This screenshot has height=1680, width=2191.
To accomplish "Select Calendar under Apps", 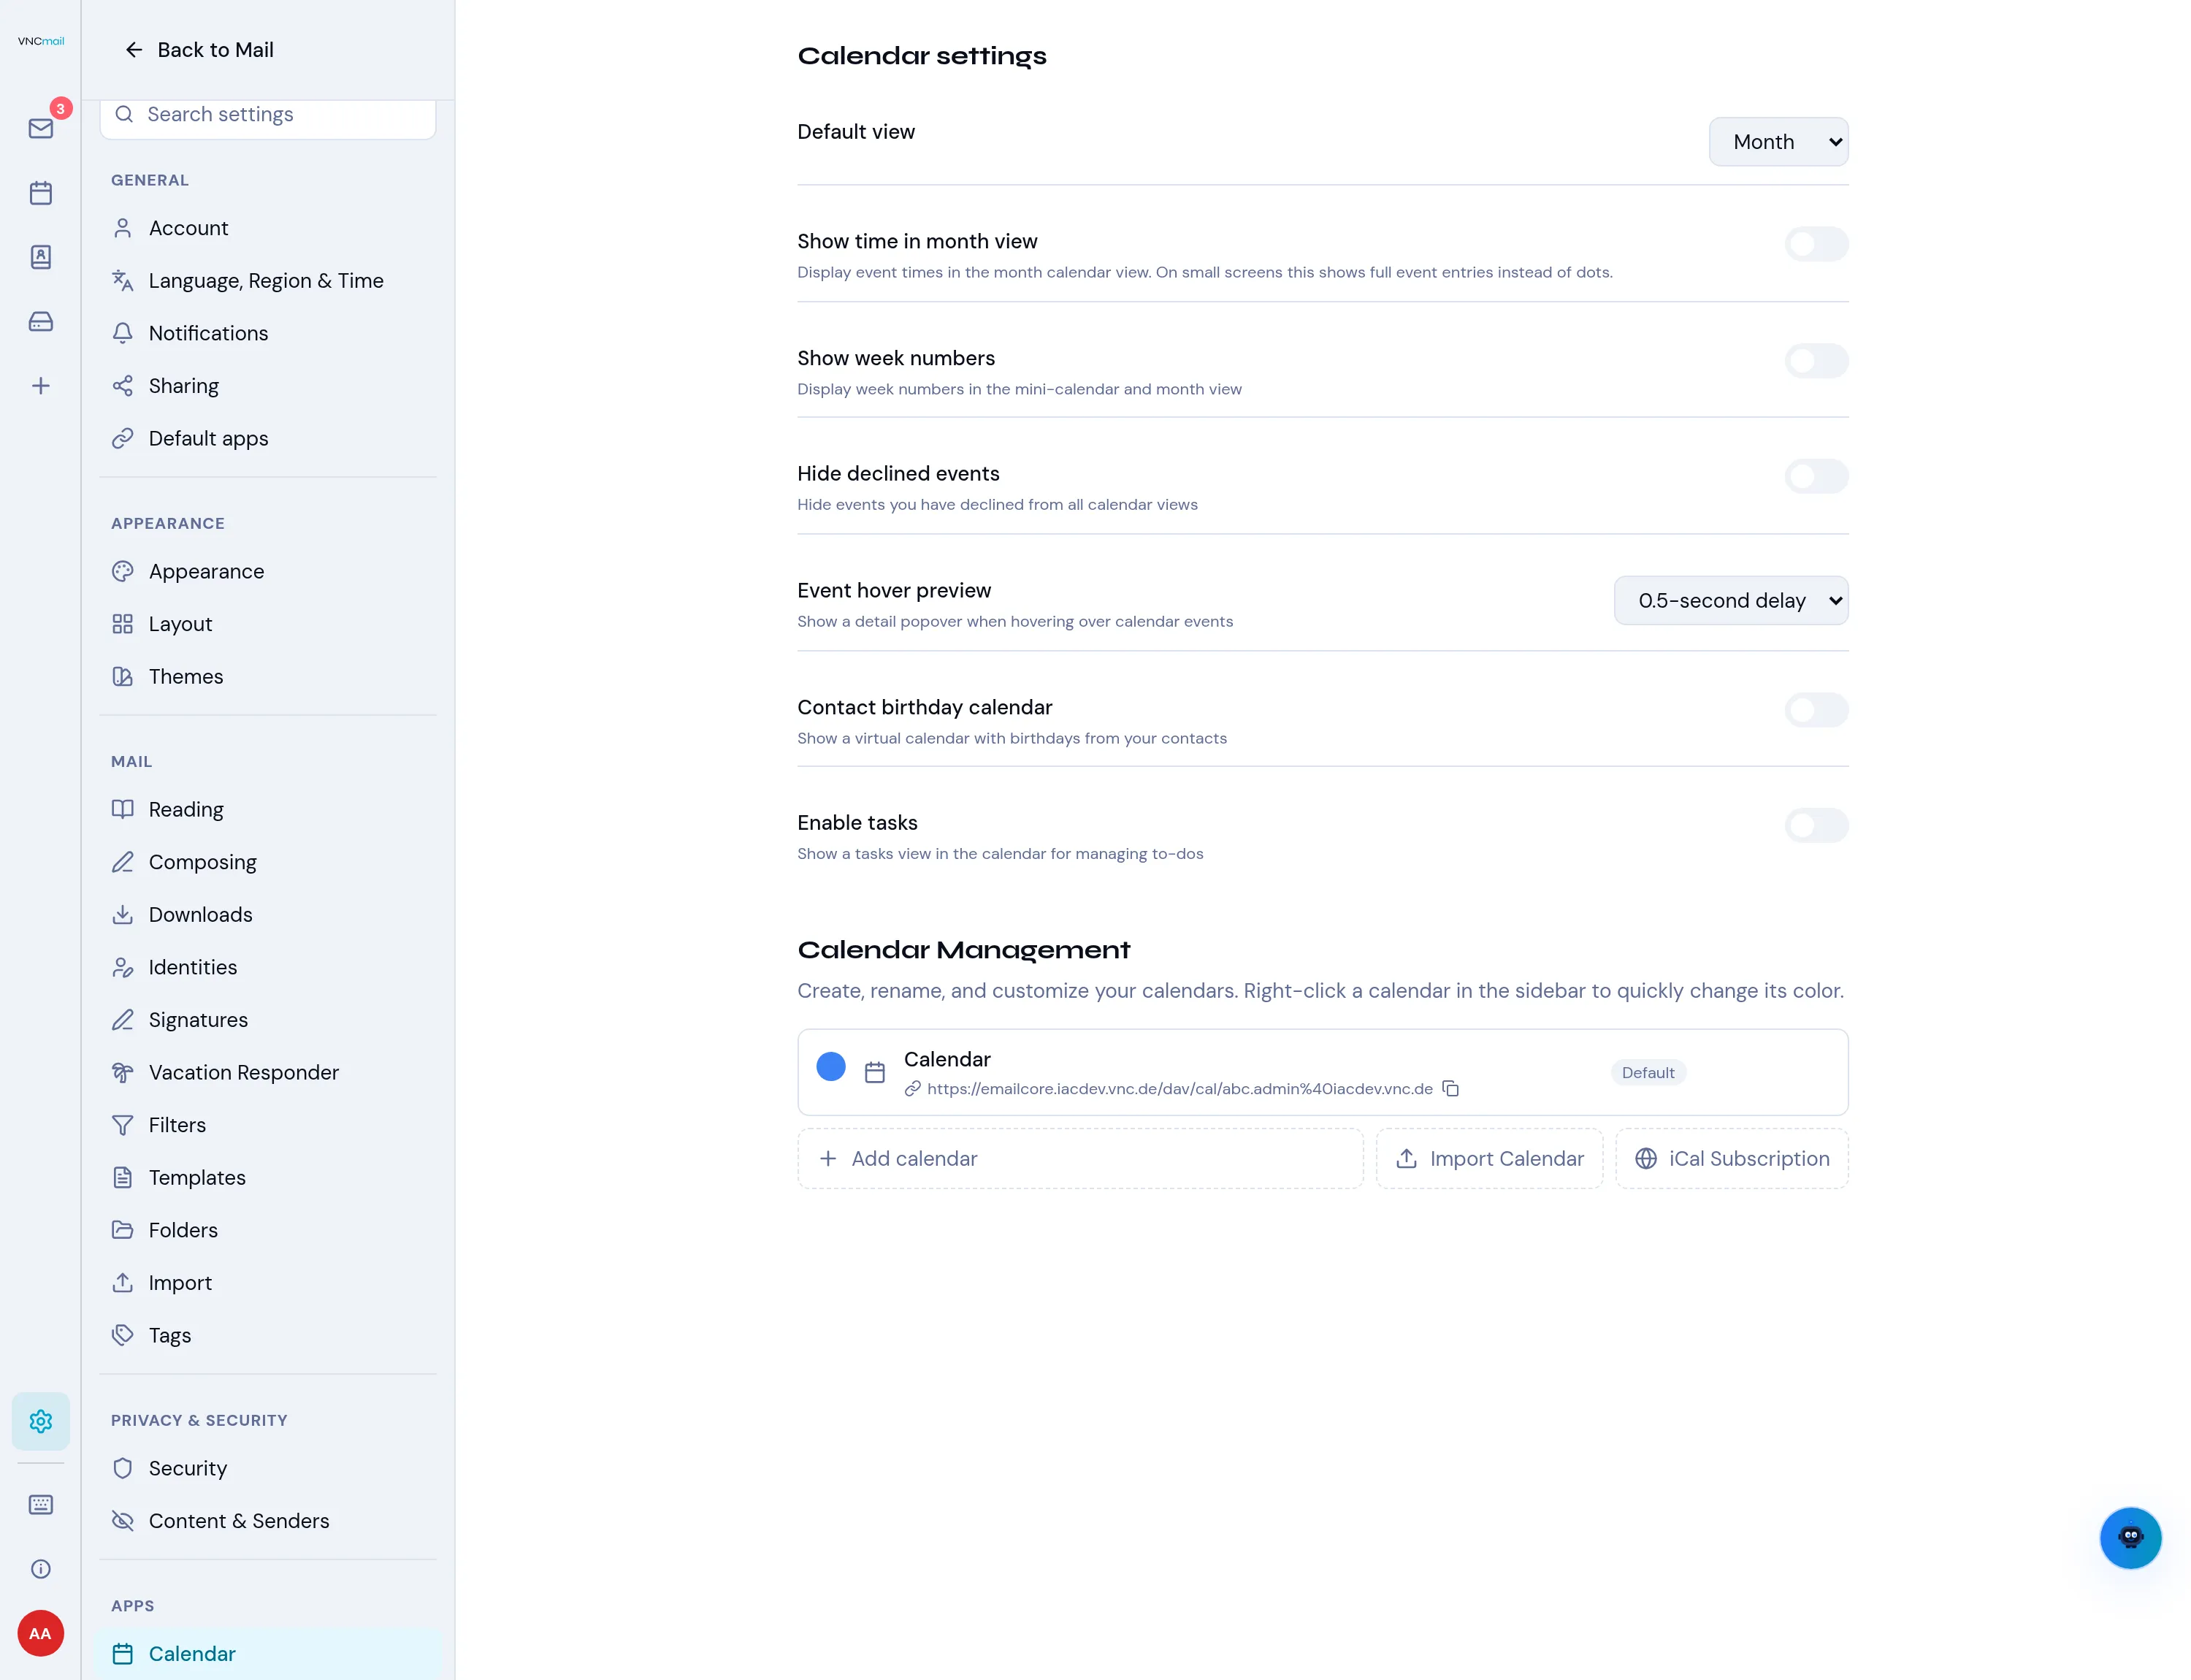I will (x=268, y=1654).
